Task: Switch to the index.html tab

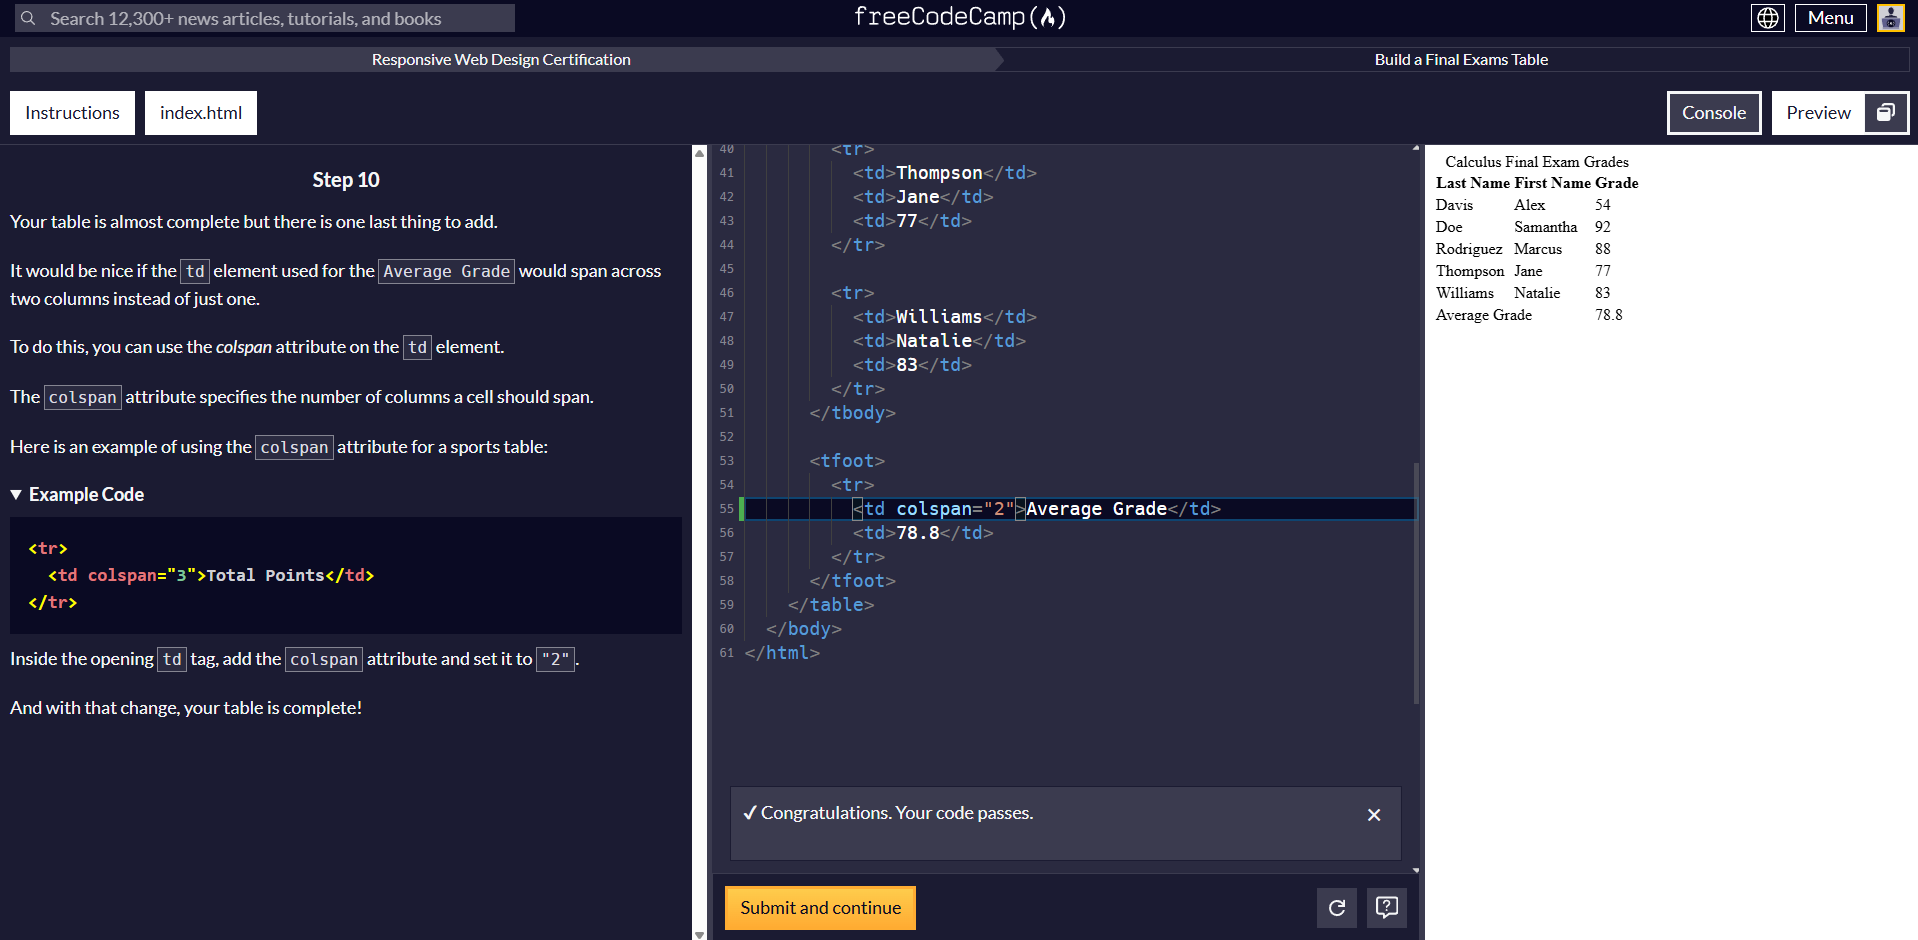Action: 201,113
